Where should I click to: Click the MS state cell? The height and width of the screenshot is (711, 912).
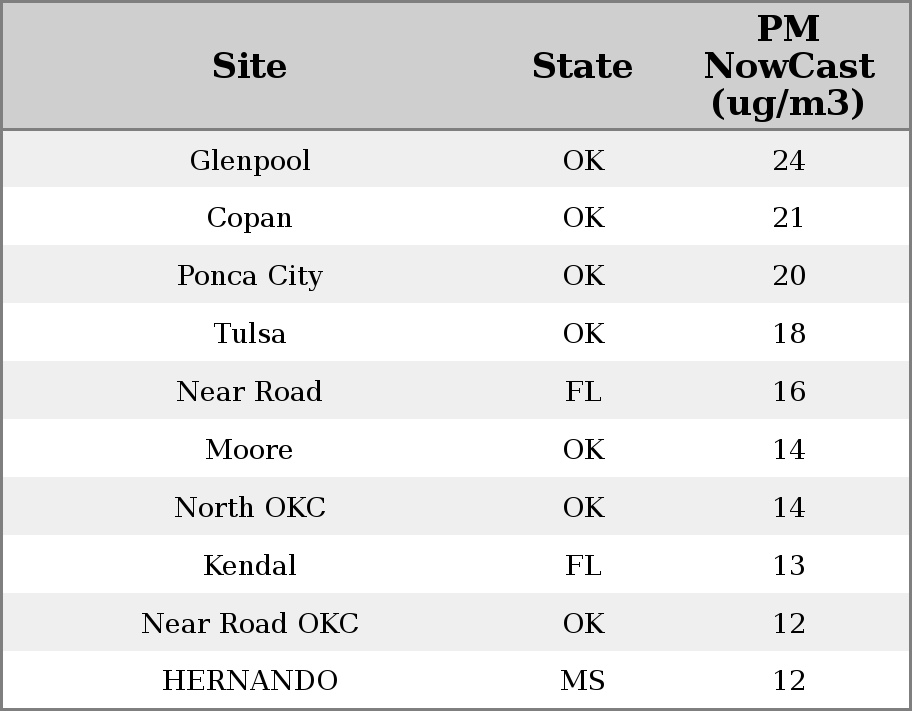coord(583,681)
